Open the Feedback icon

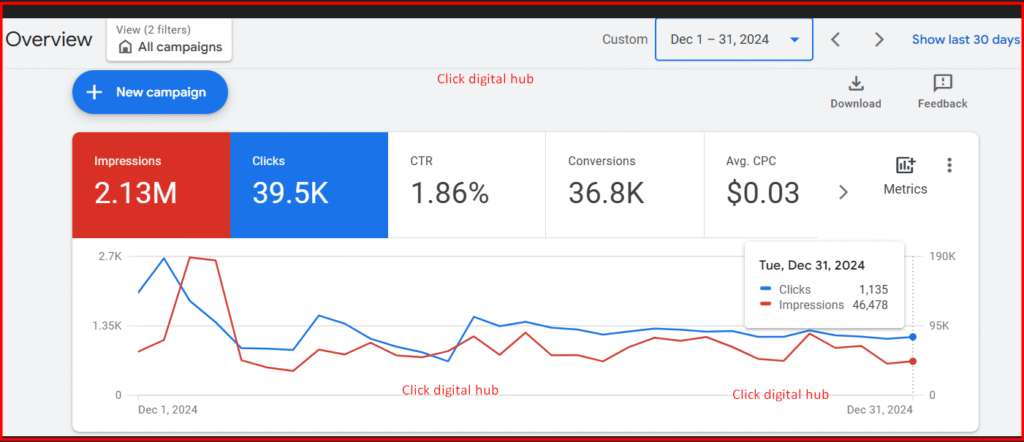pyautogui.click(x=942, y=83)
